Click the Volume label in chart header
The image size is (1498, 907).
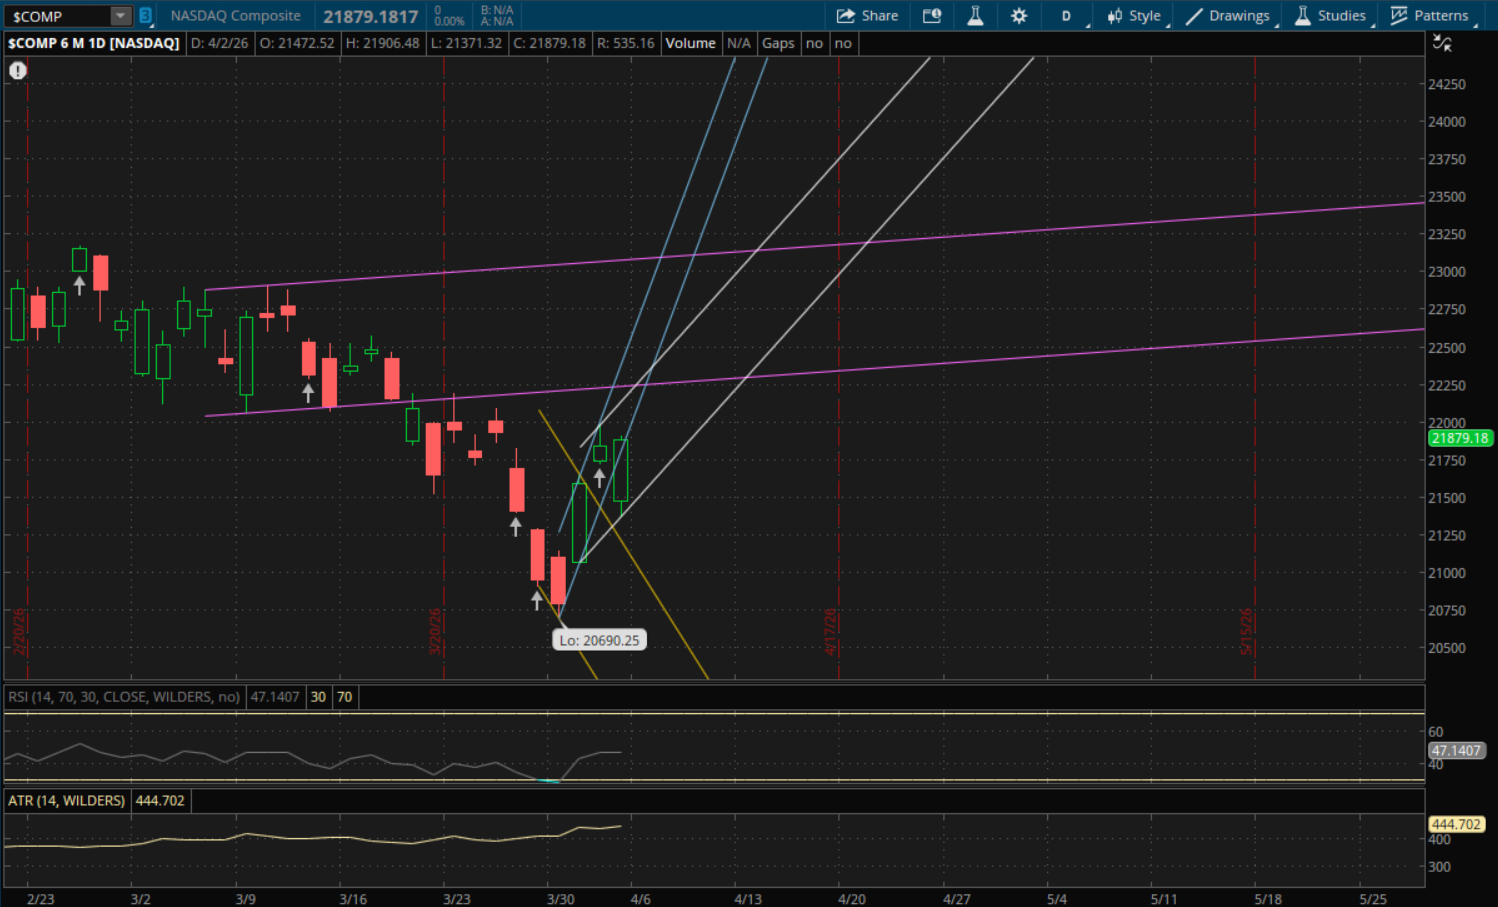690,43
